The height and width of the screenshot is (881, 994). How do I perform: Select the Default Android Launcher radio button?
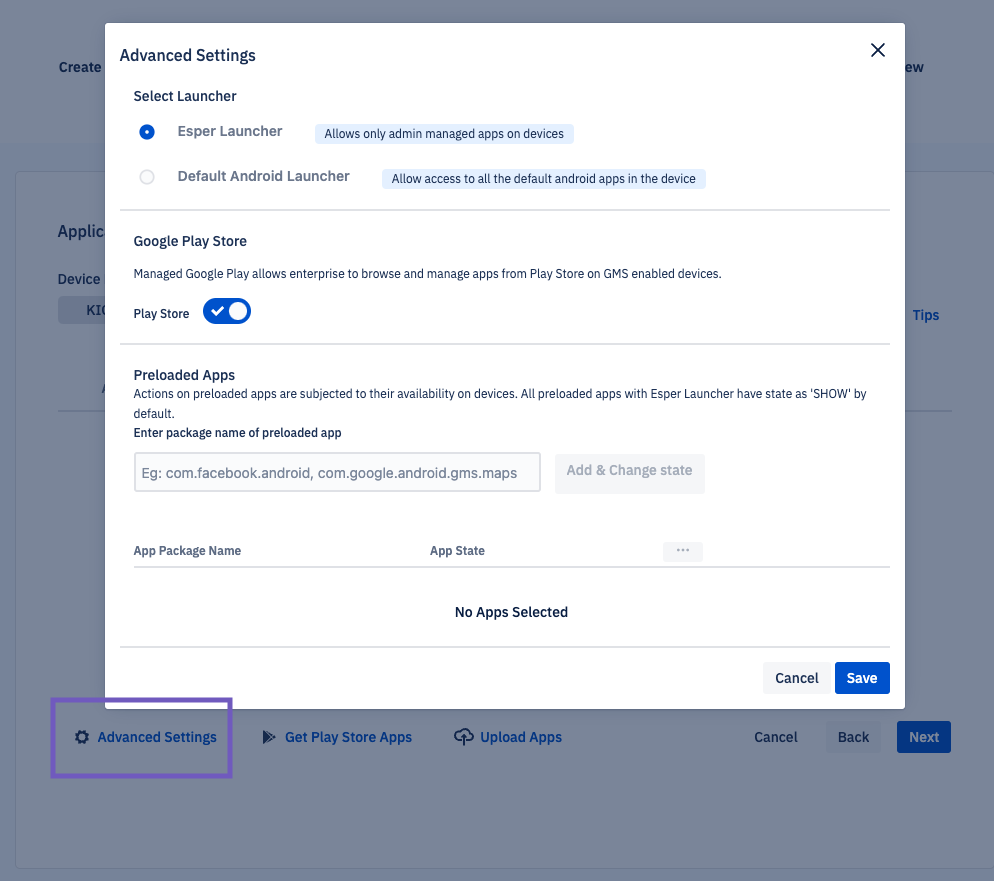[x=146, y=177]
